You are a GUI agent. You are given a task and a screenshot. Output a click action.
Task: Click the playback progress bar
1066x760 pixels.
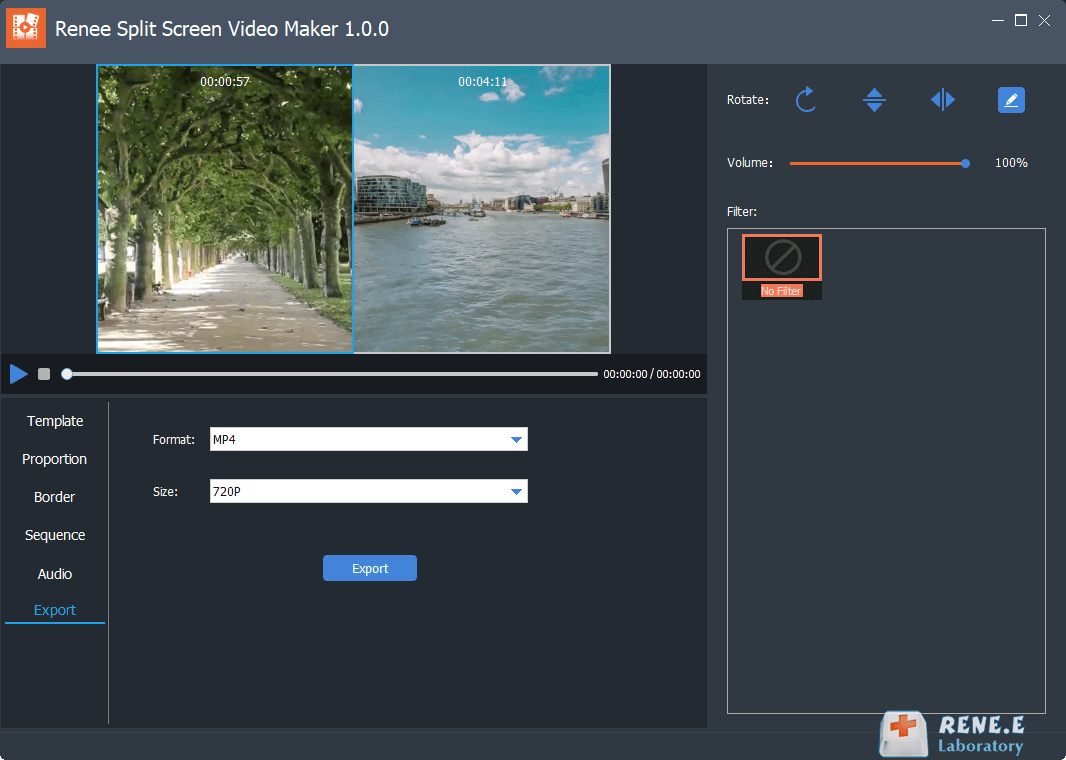pos(330,373)
